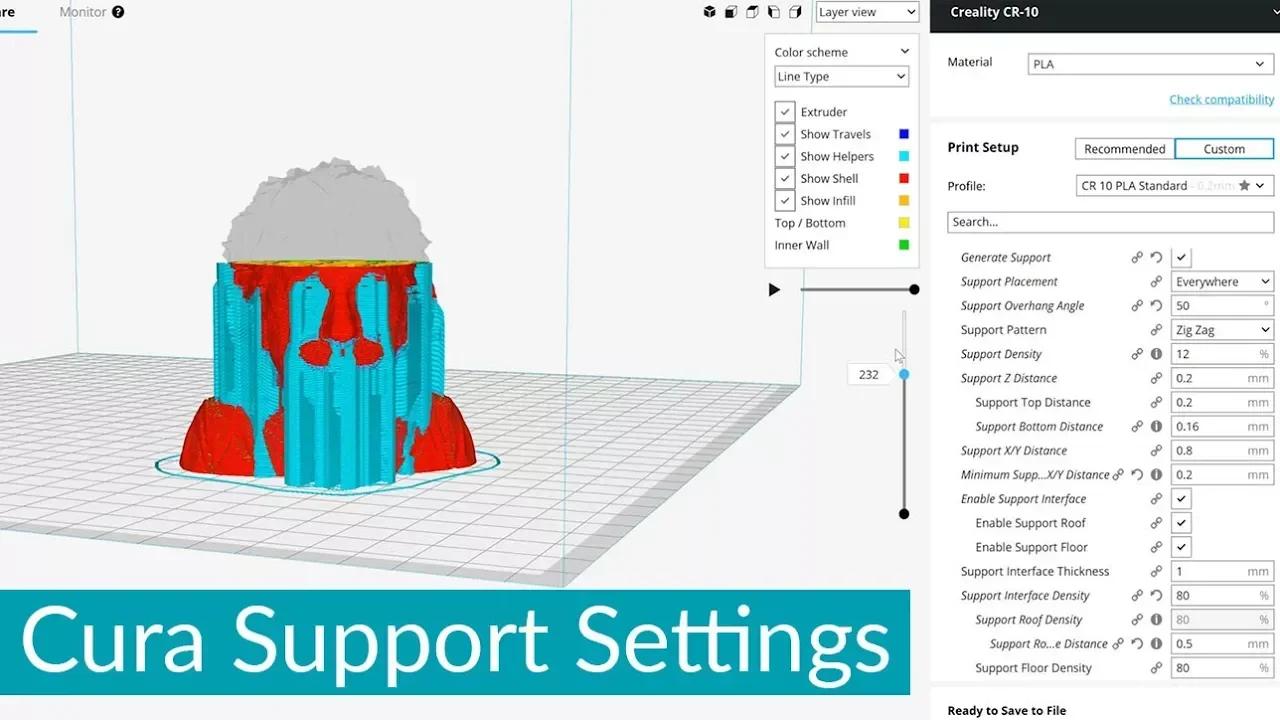The height and width of the screenshot is (720, 1280).
Task: Click the Check compatibility link
Action: [x=1221, y=99]
